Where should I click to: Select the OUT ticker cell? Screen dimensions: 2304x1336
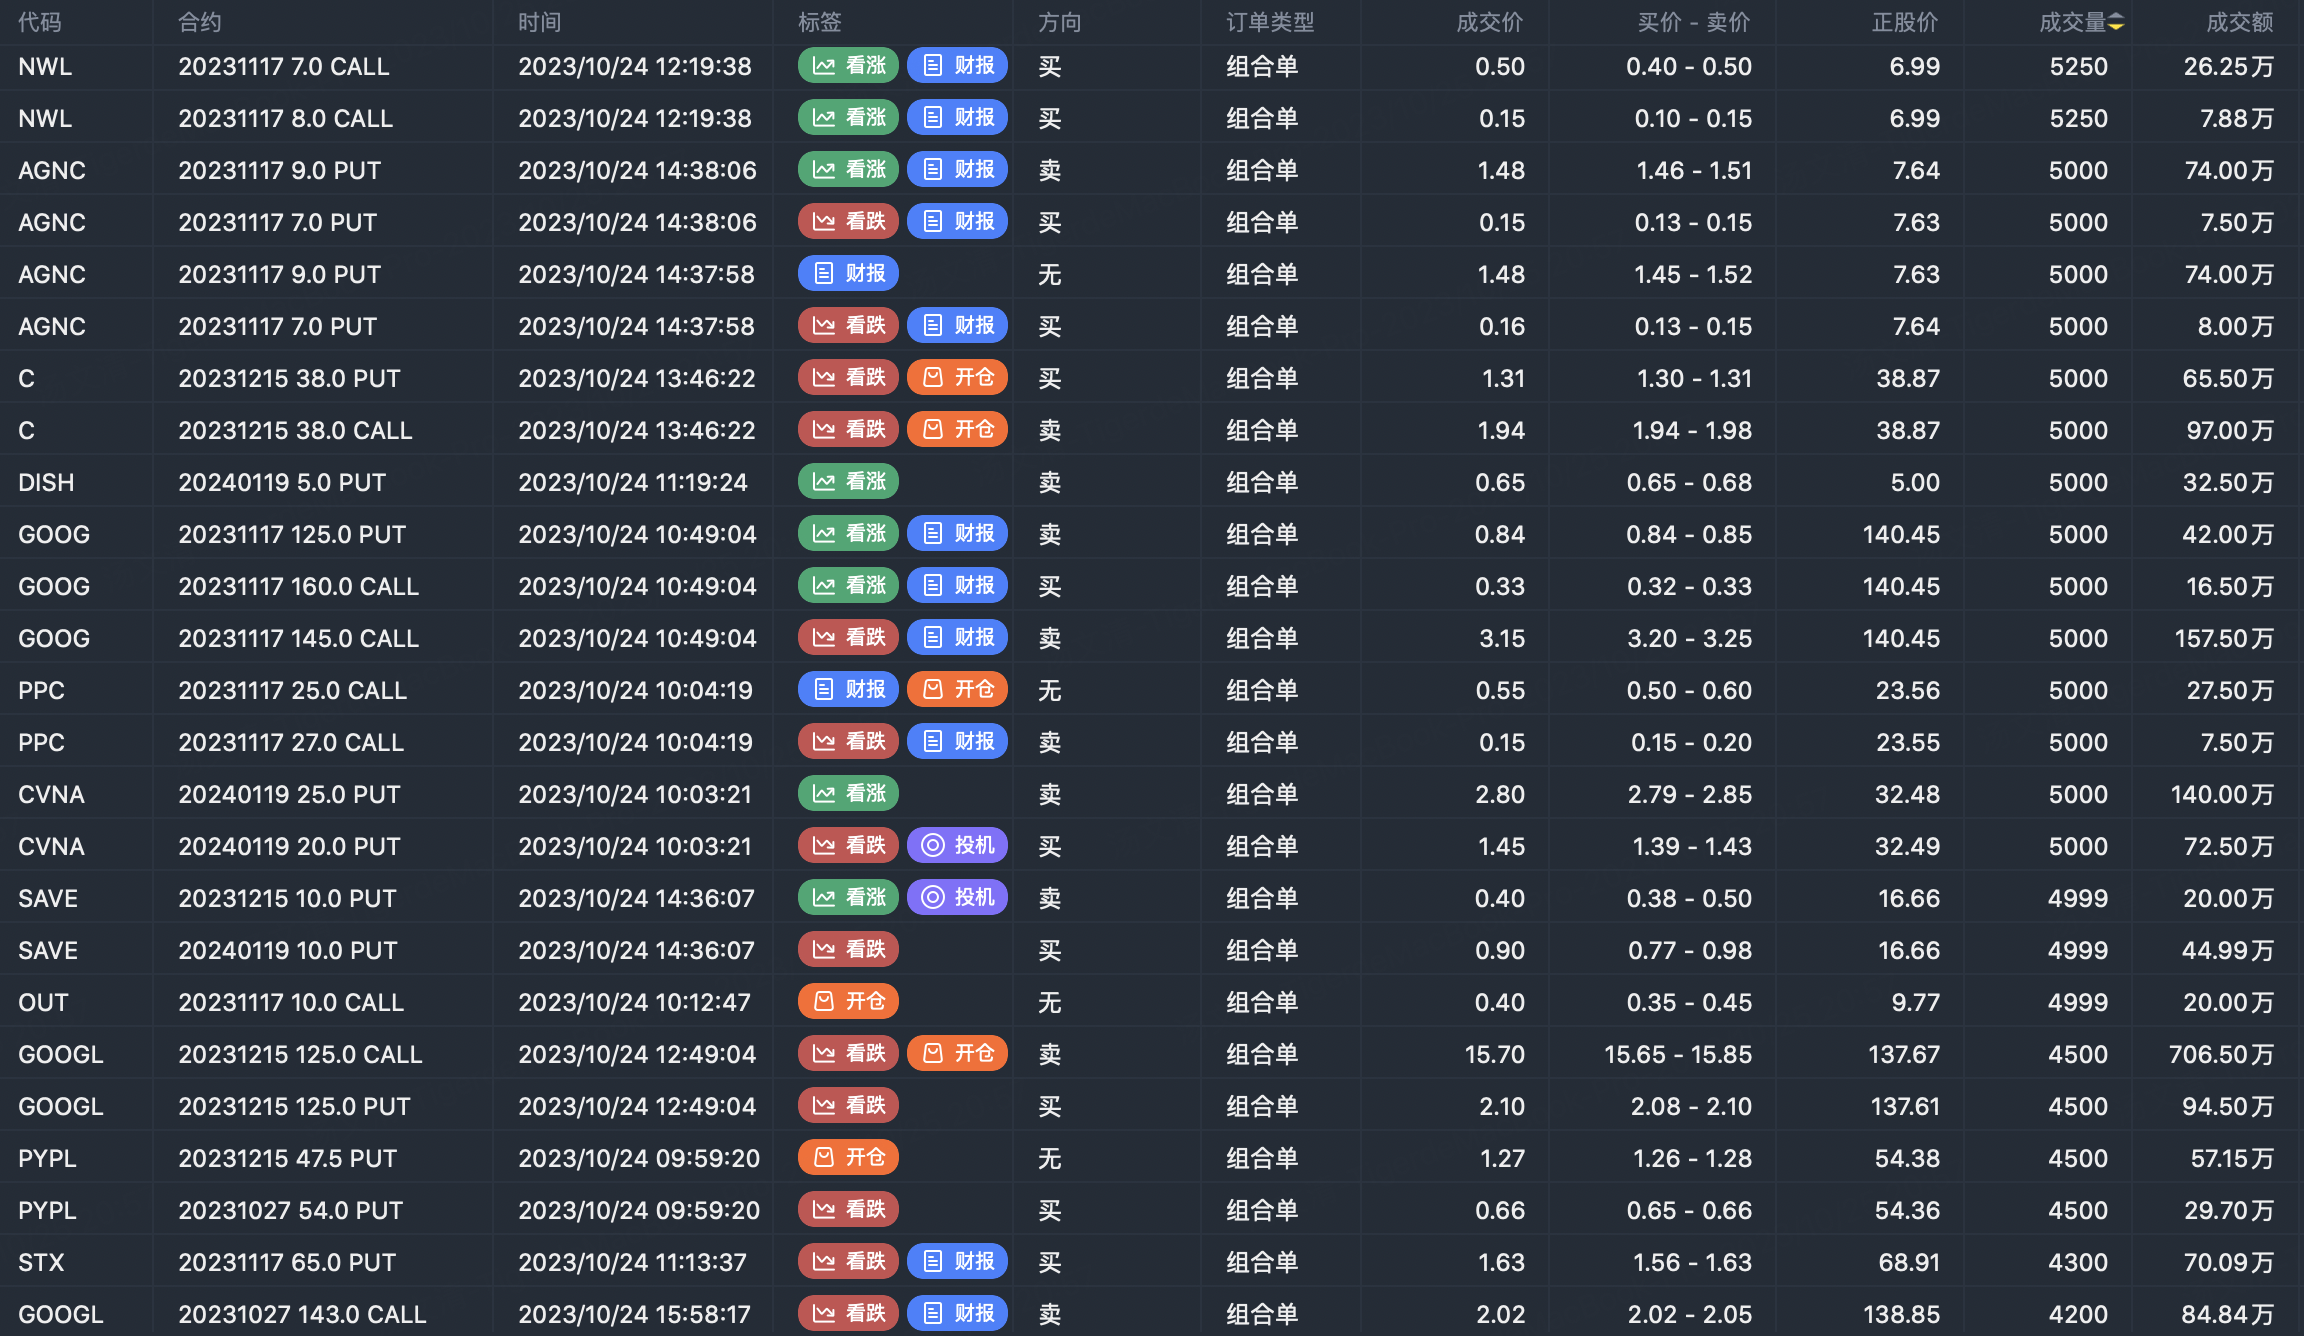pos(43,1003)
